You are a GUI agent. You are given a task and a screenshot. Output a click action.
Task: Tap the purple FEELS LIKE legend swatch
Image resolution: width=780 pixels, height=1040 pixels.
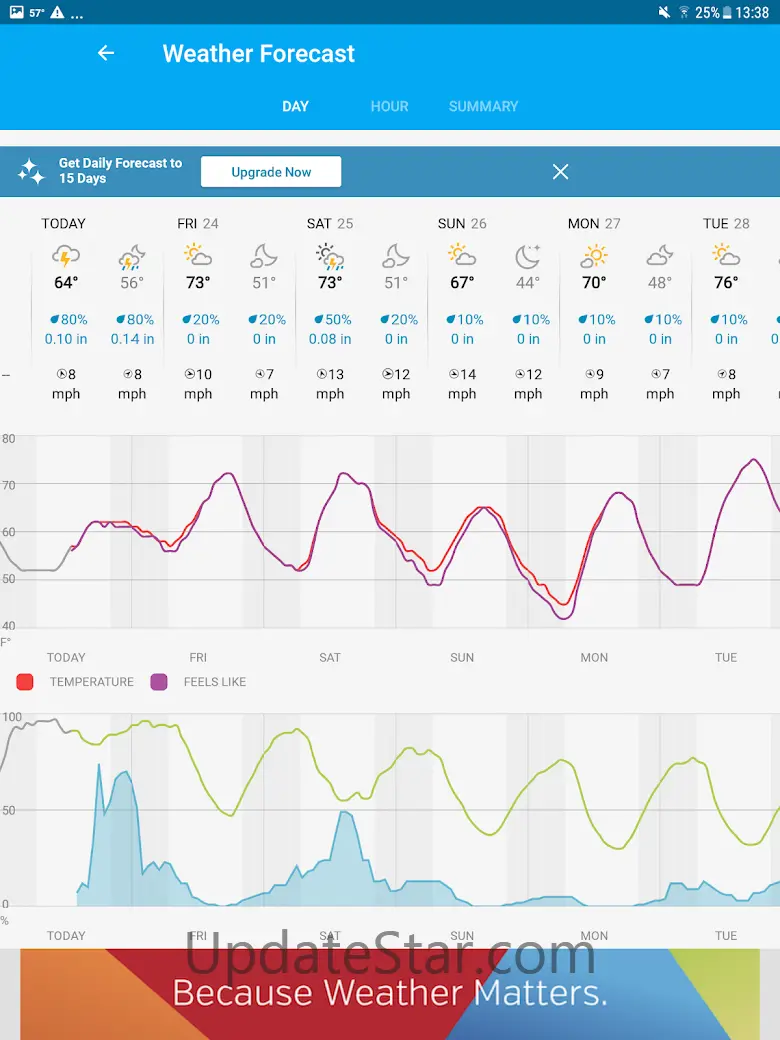[x=159, y=682]
